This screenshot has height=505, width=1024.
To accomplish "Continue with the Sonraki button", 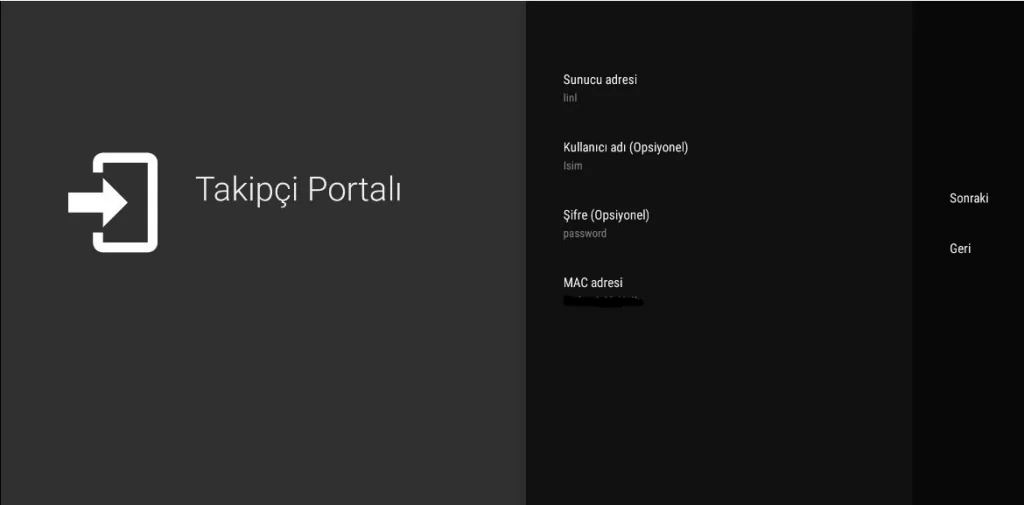I will (968, 199).
